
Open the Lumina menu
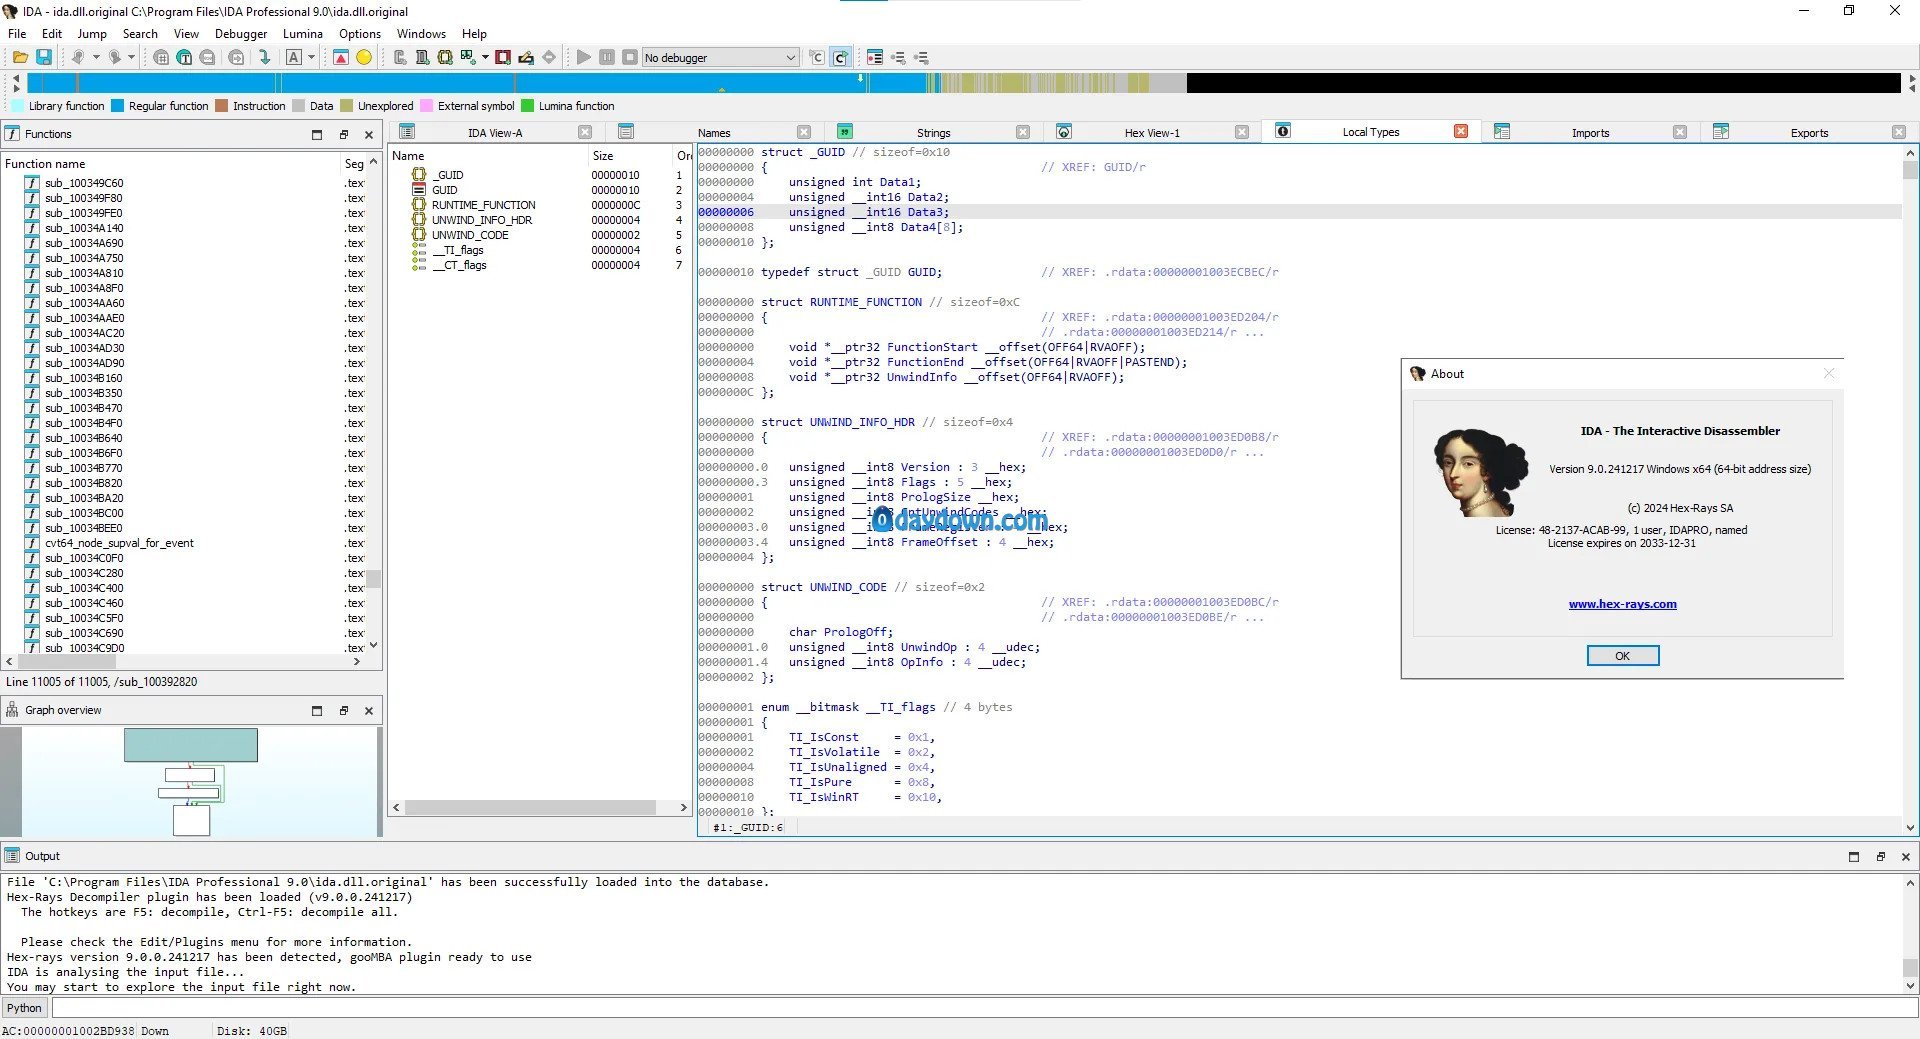(302, 34)
